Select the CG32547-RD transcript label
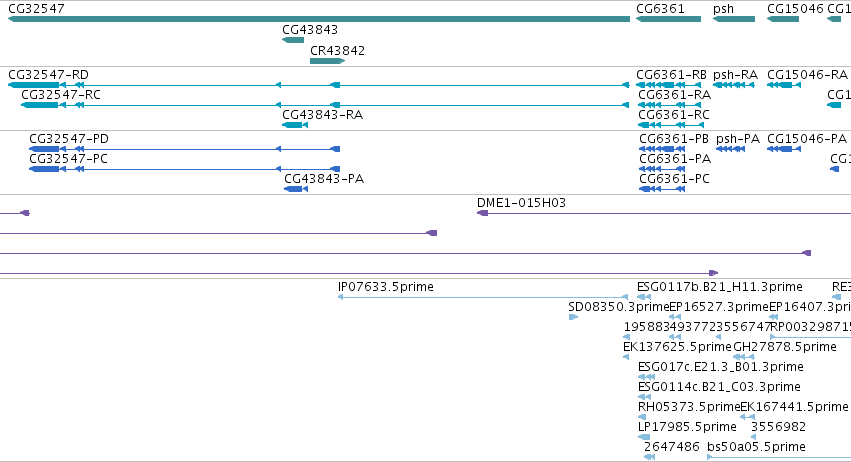The width and height of the screenshot is (851, 462). coord(48,74)
